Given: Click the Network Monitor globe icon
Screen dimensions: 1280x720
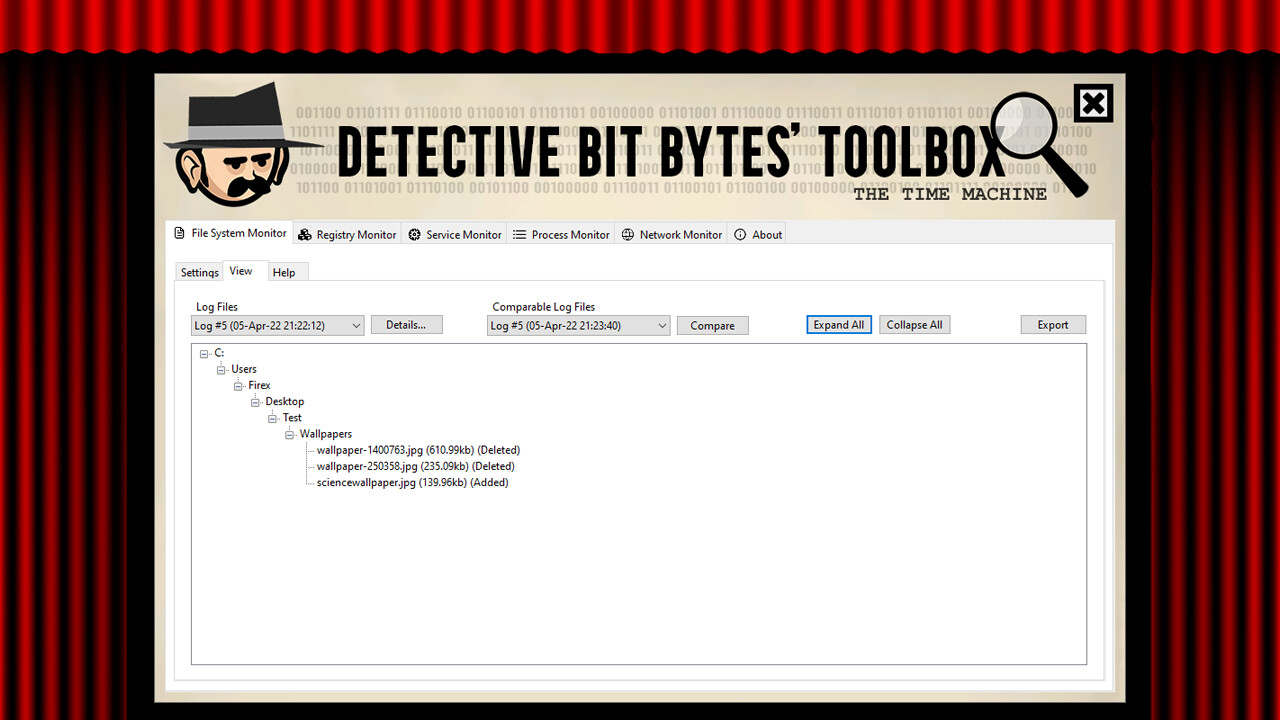Looking at the screenshot, I should pyautogui.click(x=627, y=234).
